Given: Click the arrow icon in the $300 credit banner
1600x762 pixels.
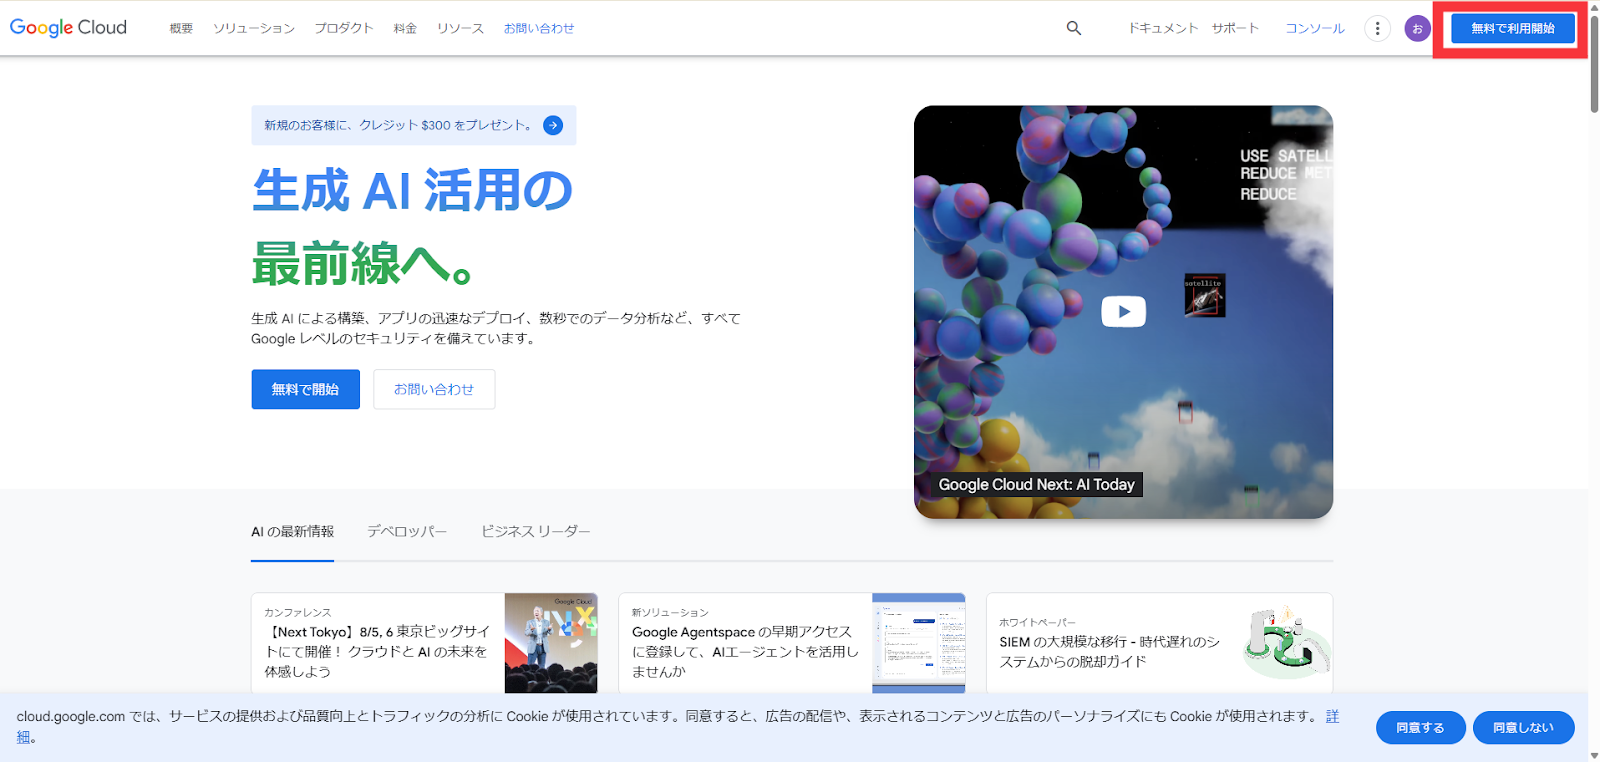Looking at the screenshot, I should (x=553, y=125).
